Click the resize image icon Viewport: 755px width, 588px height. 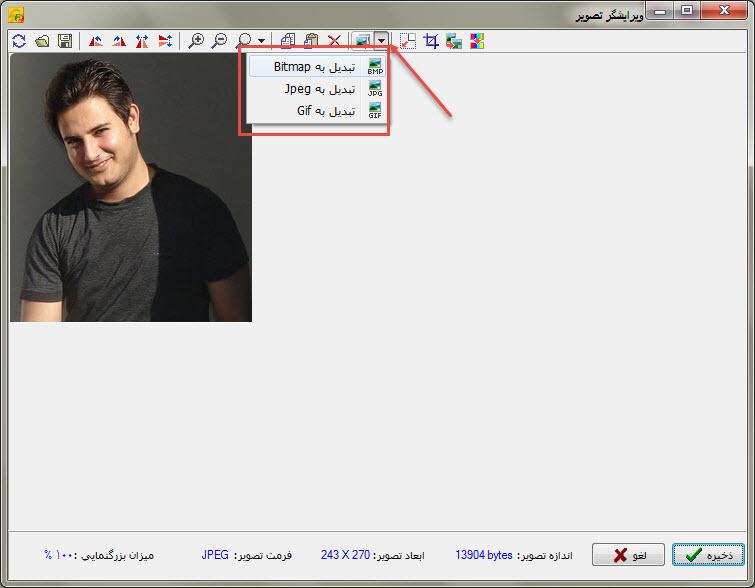pos(408,41)
